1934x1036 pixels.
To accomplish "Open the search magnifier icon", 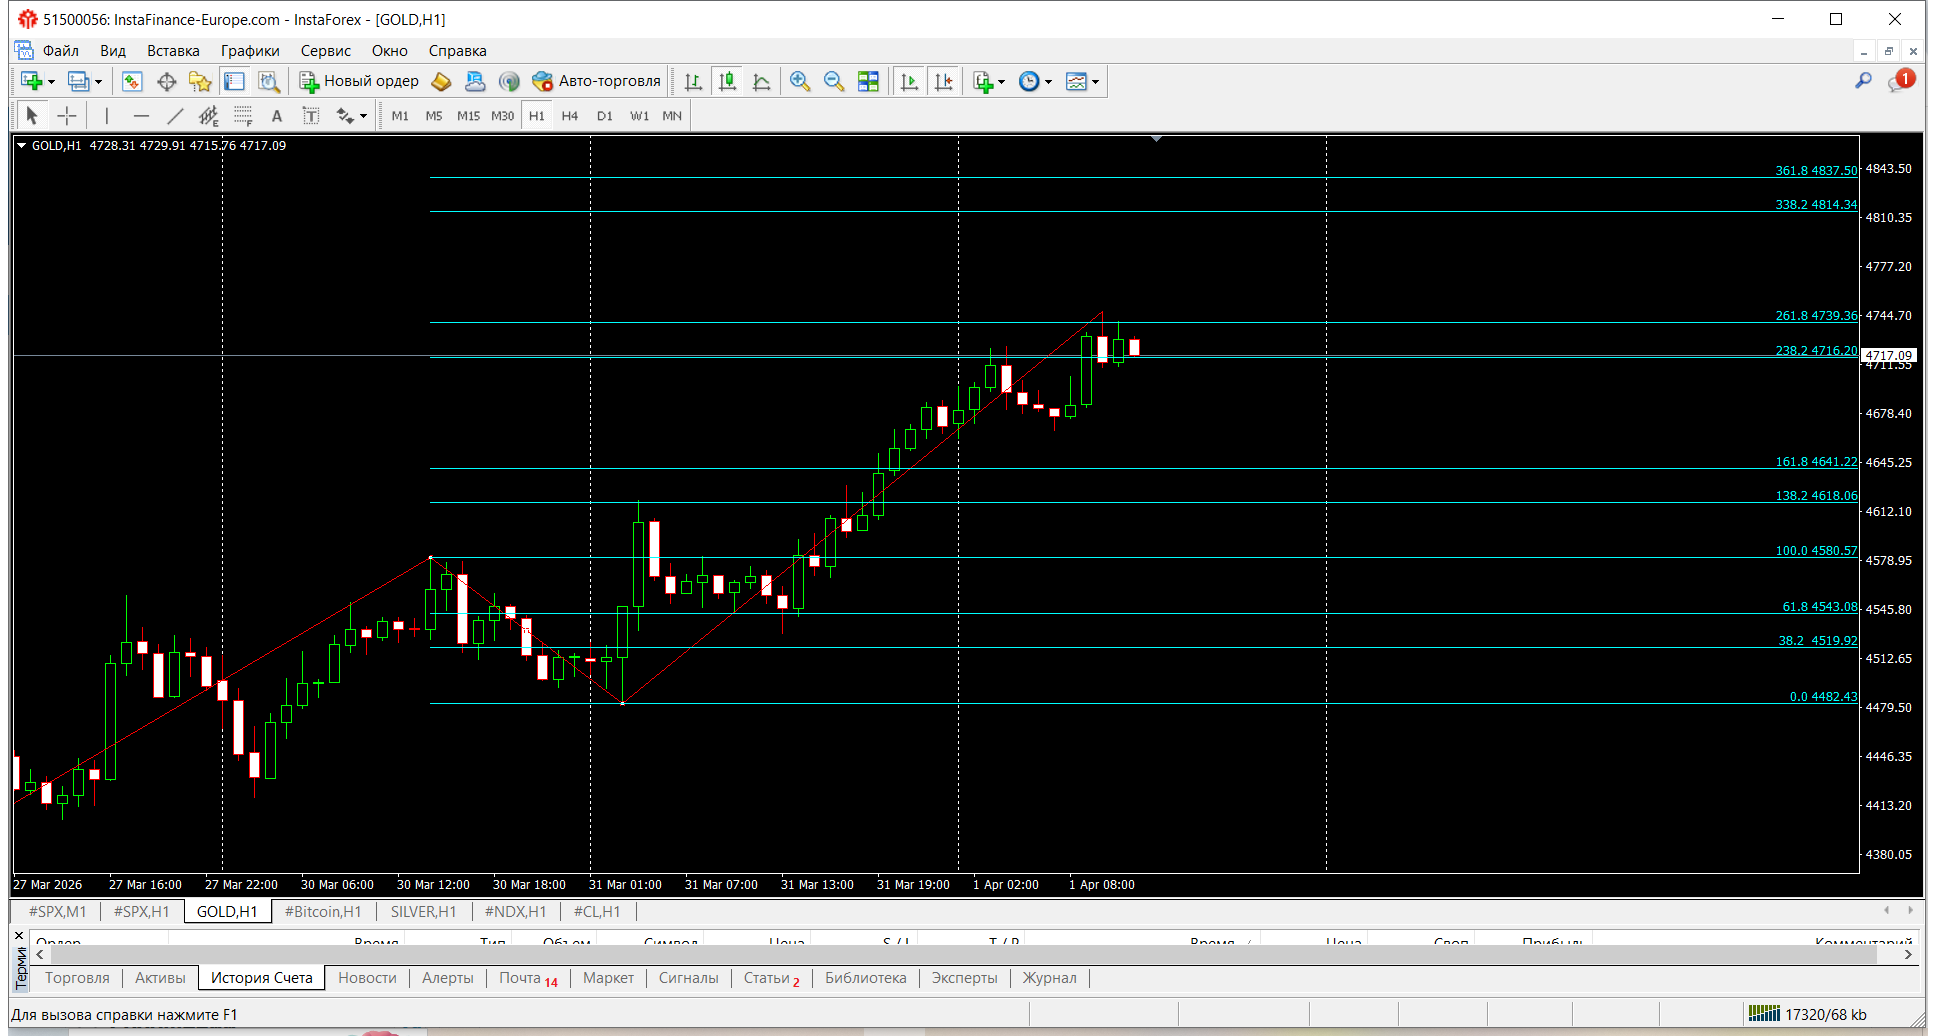I will click(x=1863, y=81).
